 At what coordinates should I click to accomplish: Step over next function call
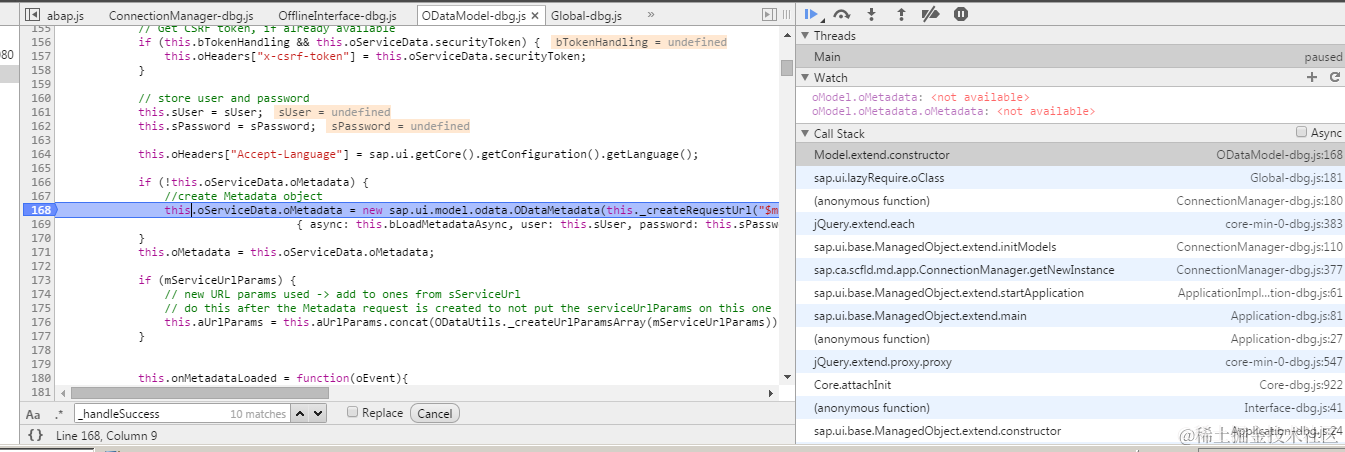click(842, 15)
